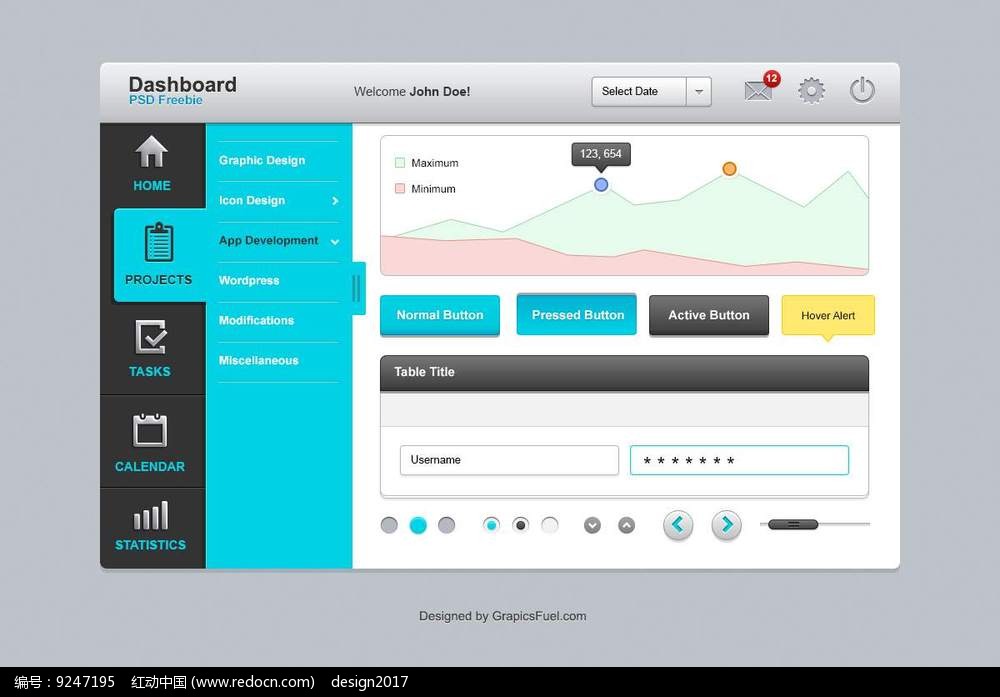Open the mail inbox envelope icon

point(759,91)
